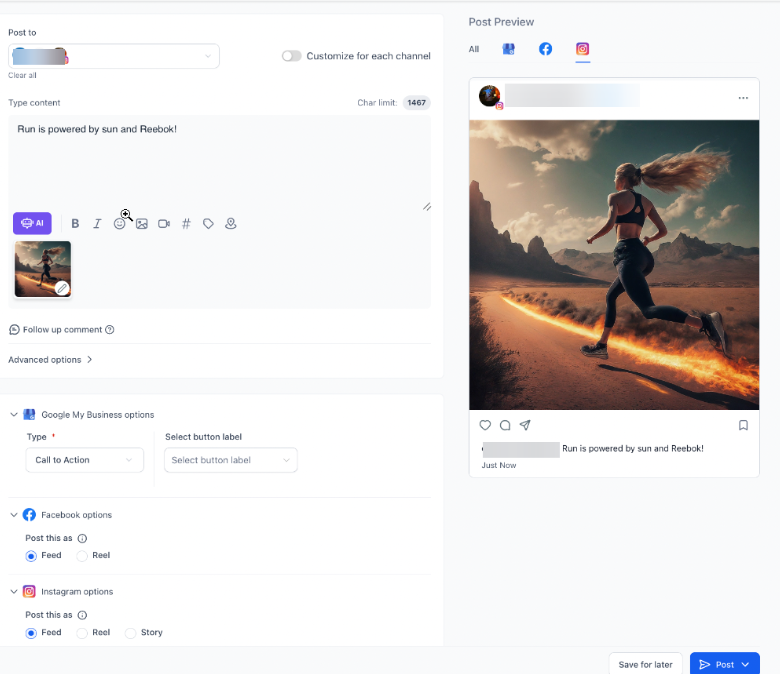
Task: Select Reel under Facebook options
Action: [x=83, y=556]
